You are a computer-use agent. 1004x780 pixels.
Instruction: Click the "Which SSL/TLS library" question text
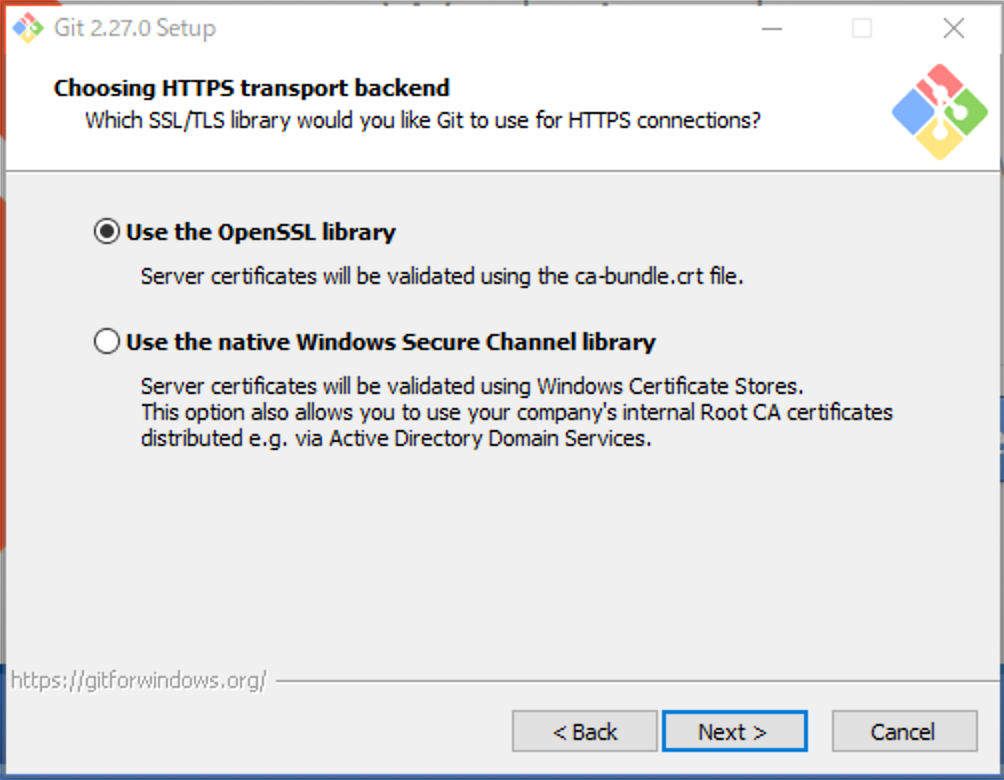423,121
